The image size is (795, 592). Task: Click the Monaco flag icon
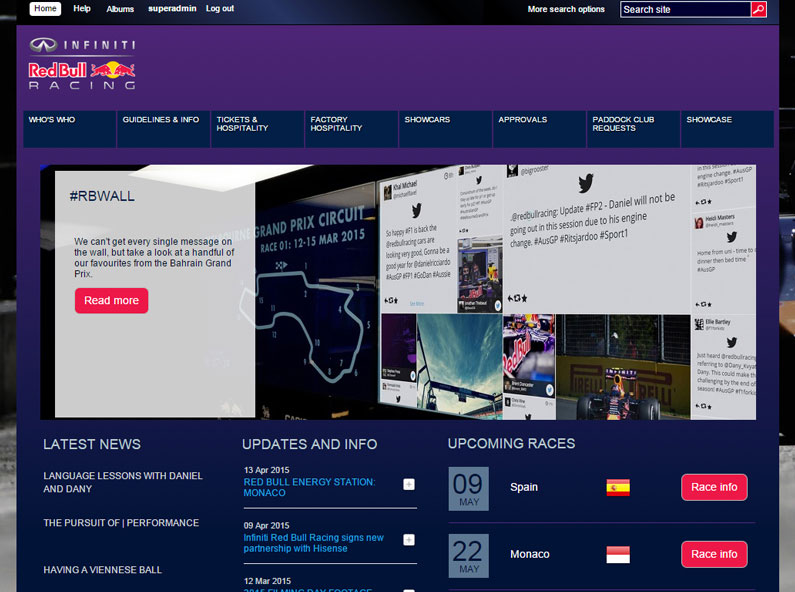(618, 554)
